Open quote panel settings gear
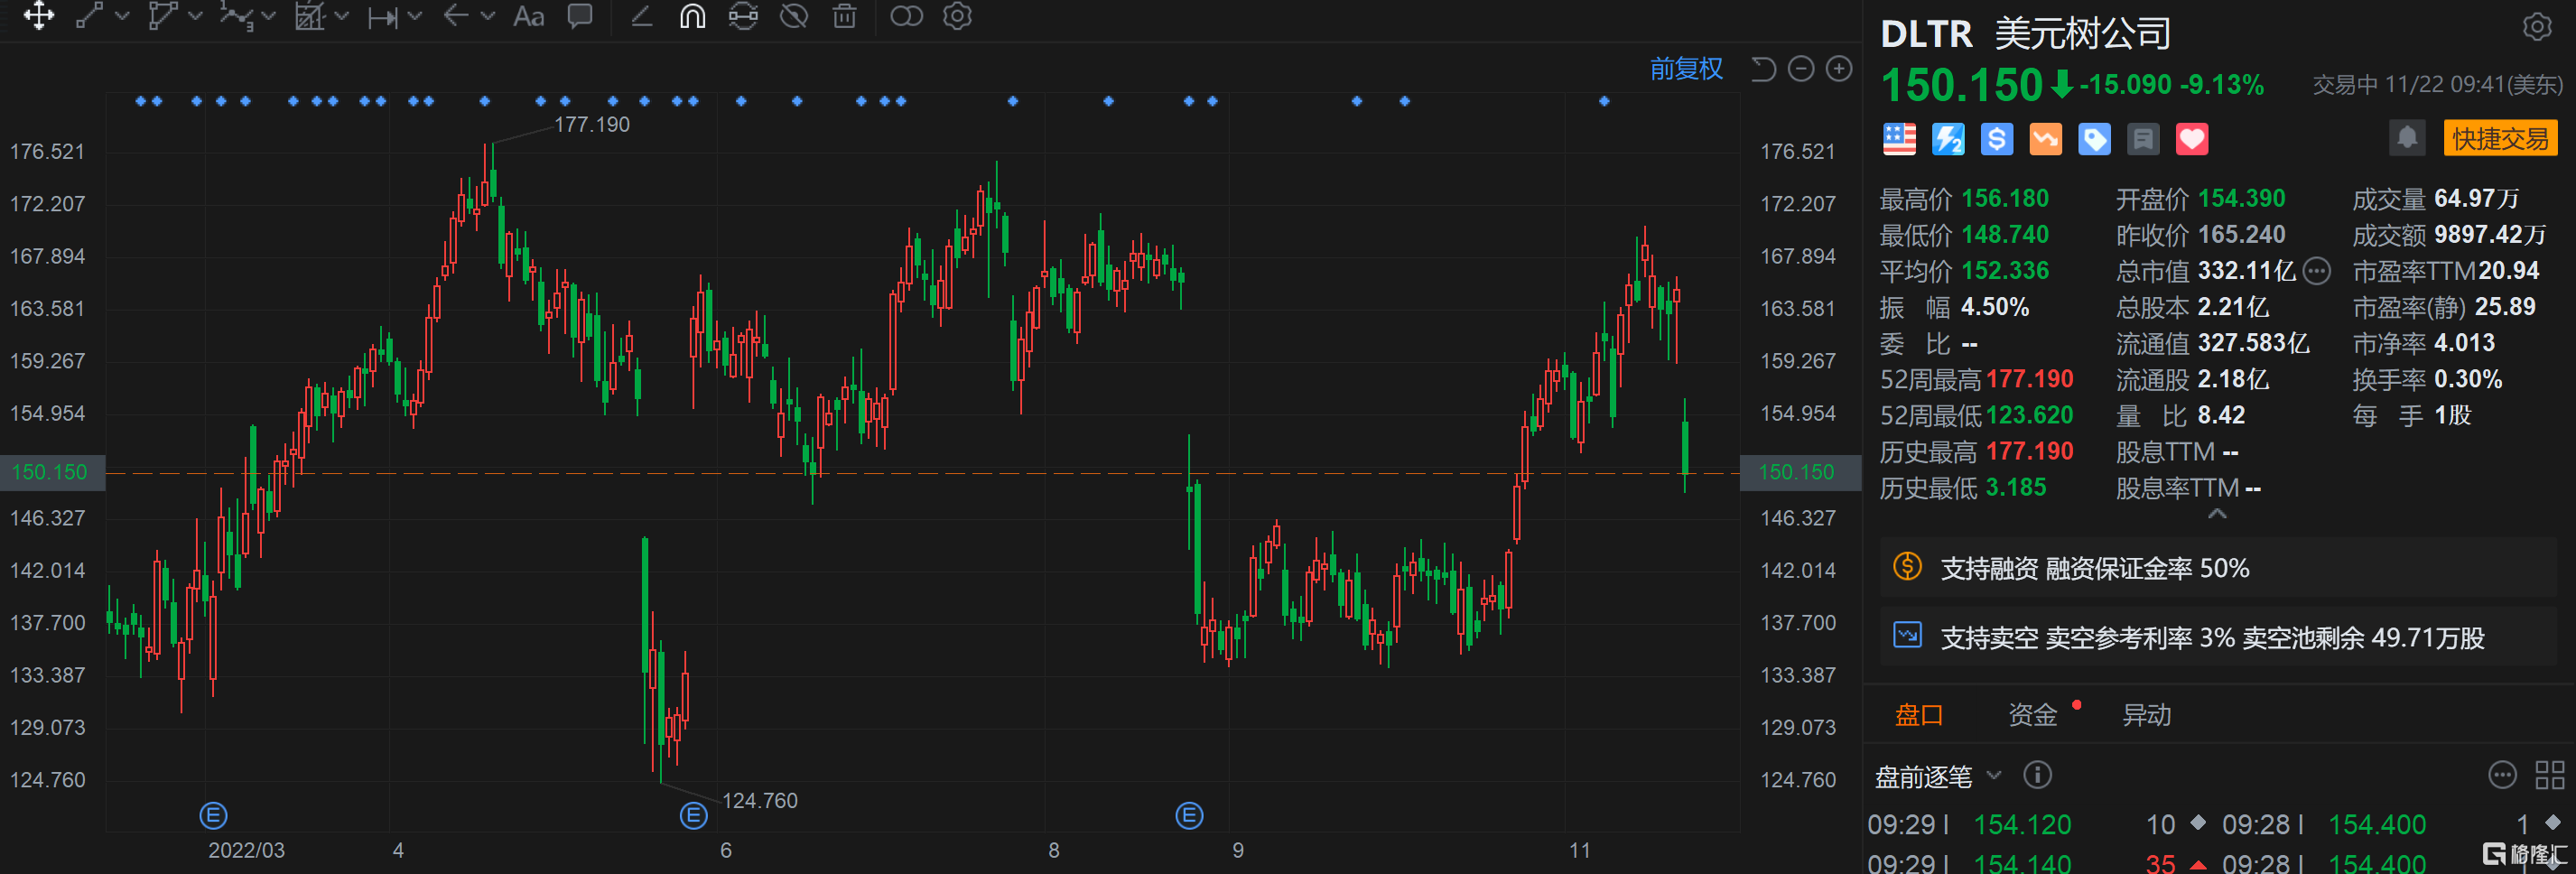Screen dimensions: 2576x874 (x=2536, y=27)
